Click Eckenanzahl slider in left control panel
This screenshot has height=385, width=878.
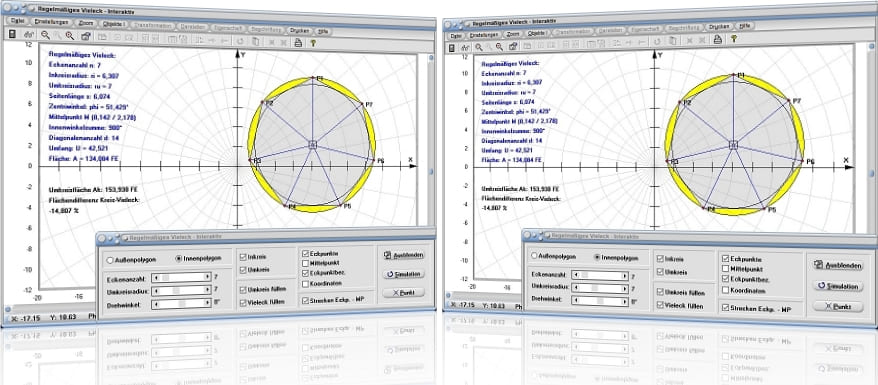click(x=181, y=277)
